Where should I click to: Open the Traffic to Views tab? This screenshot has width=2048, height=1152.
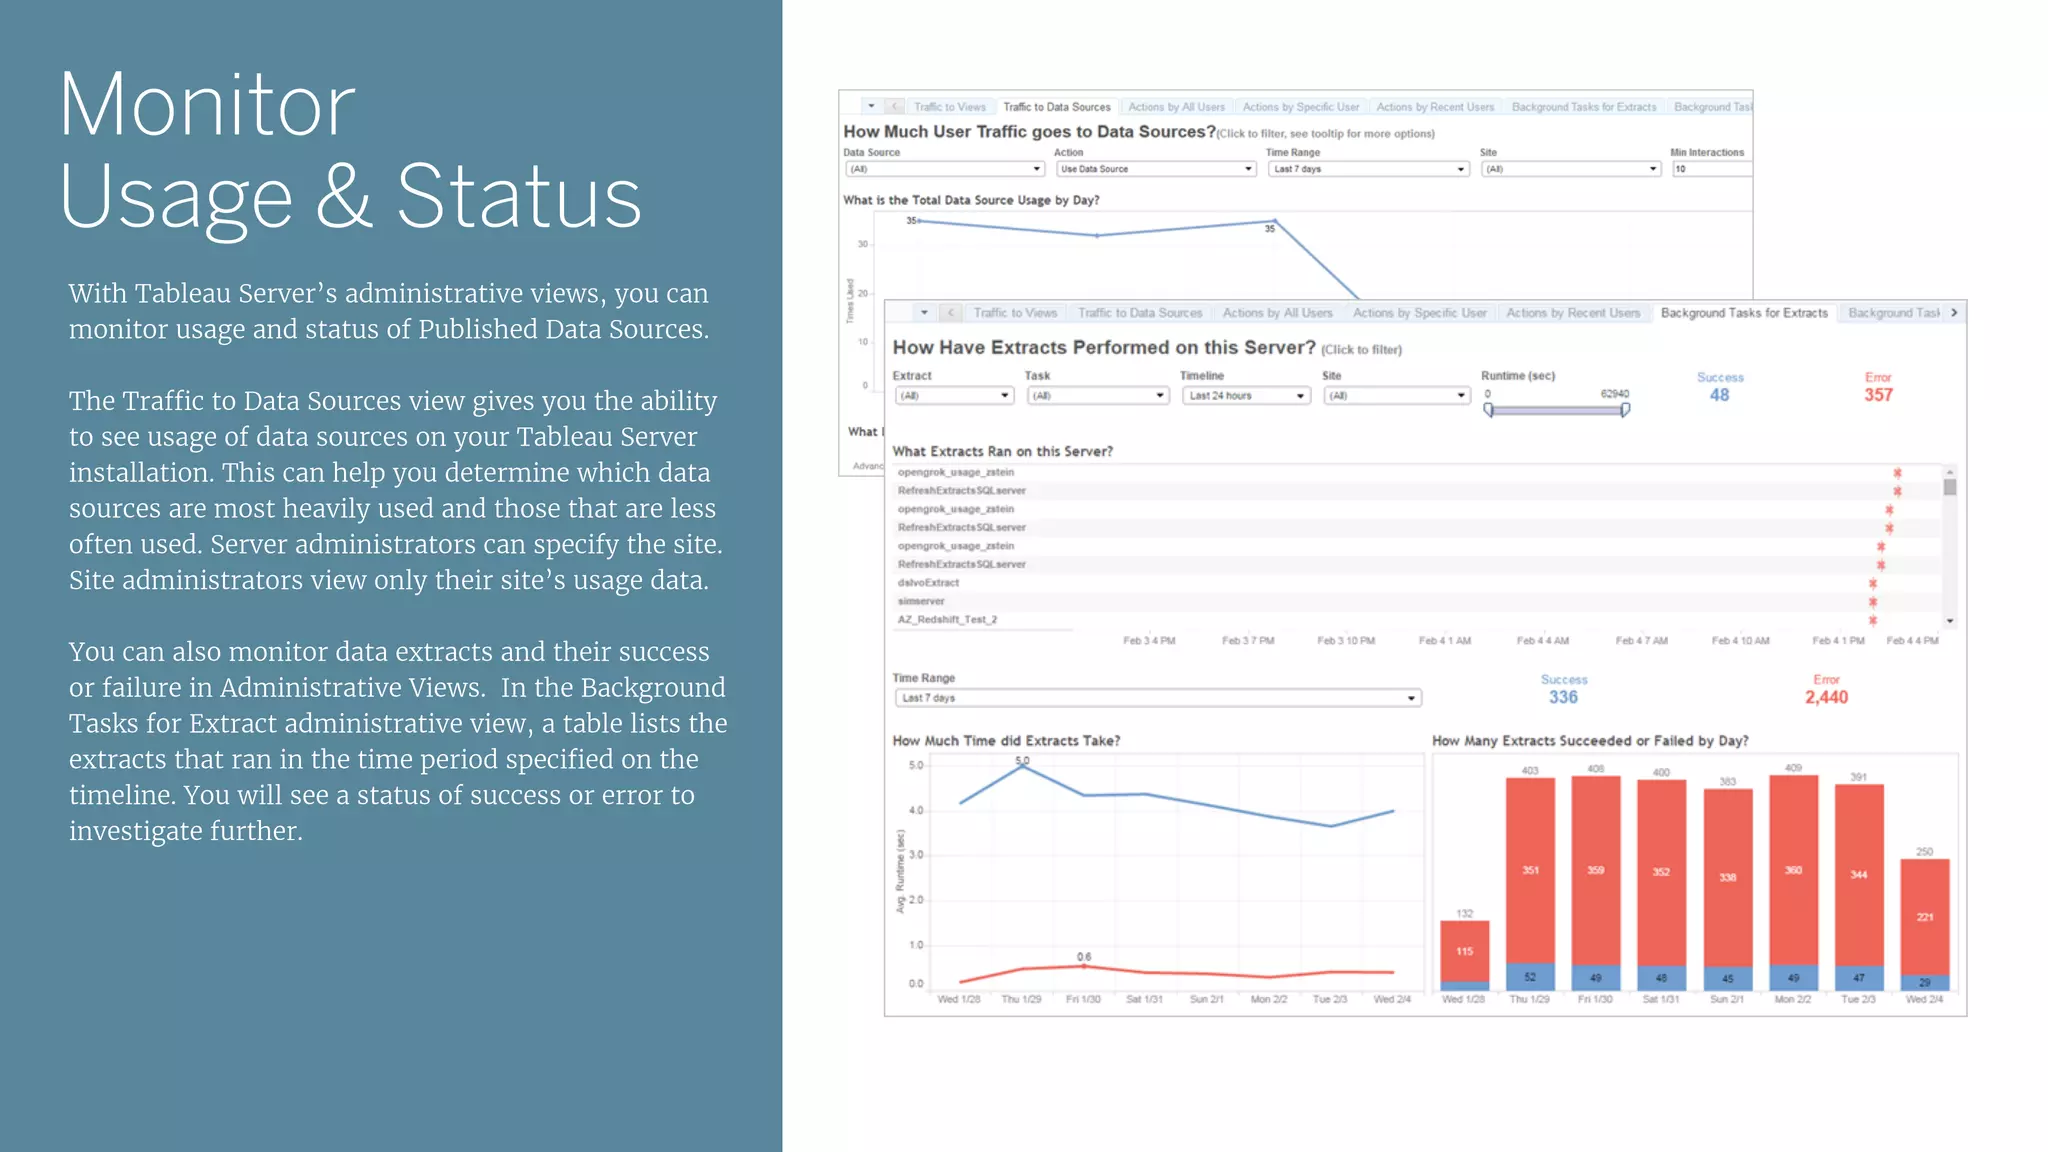[1014, 313]
